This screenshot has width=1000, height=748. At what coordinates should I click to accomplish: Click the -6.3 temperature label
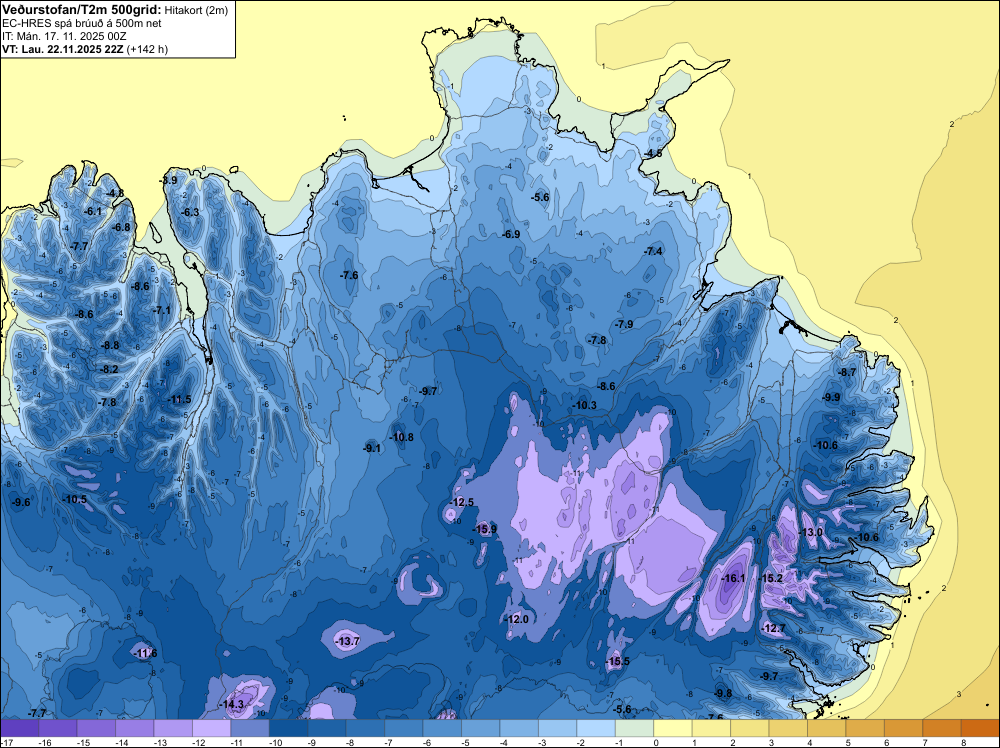tap(191, 212)
